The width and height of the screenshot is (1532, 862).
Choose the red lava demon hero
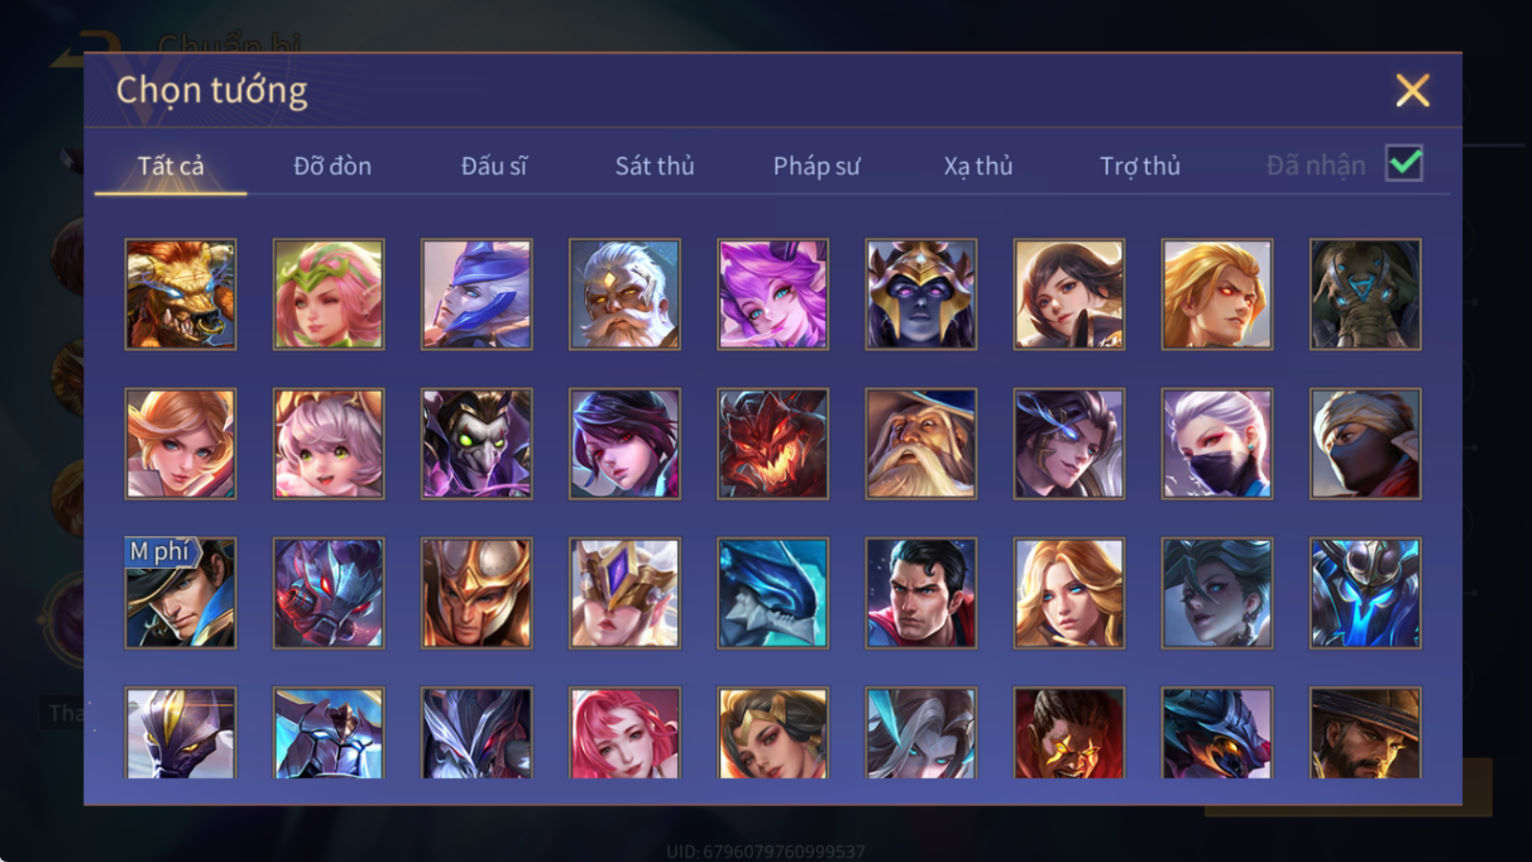pyautogui.click(x=773, y=443)
